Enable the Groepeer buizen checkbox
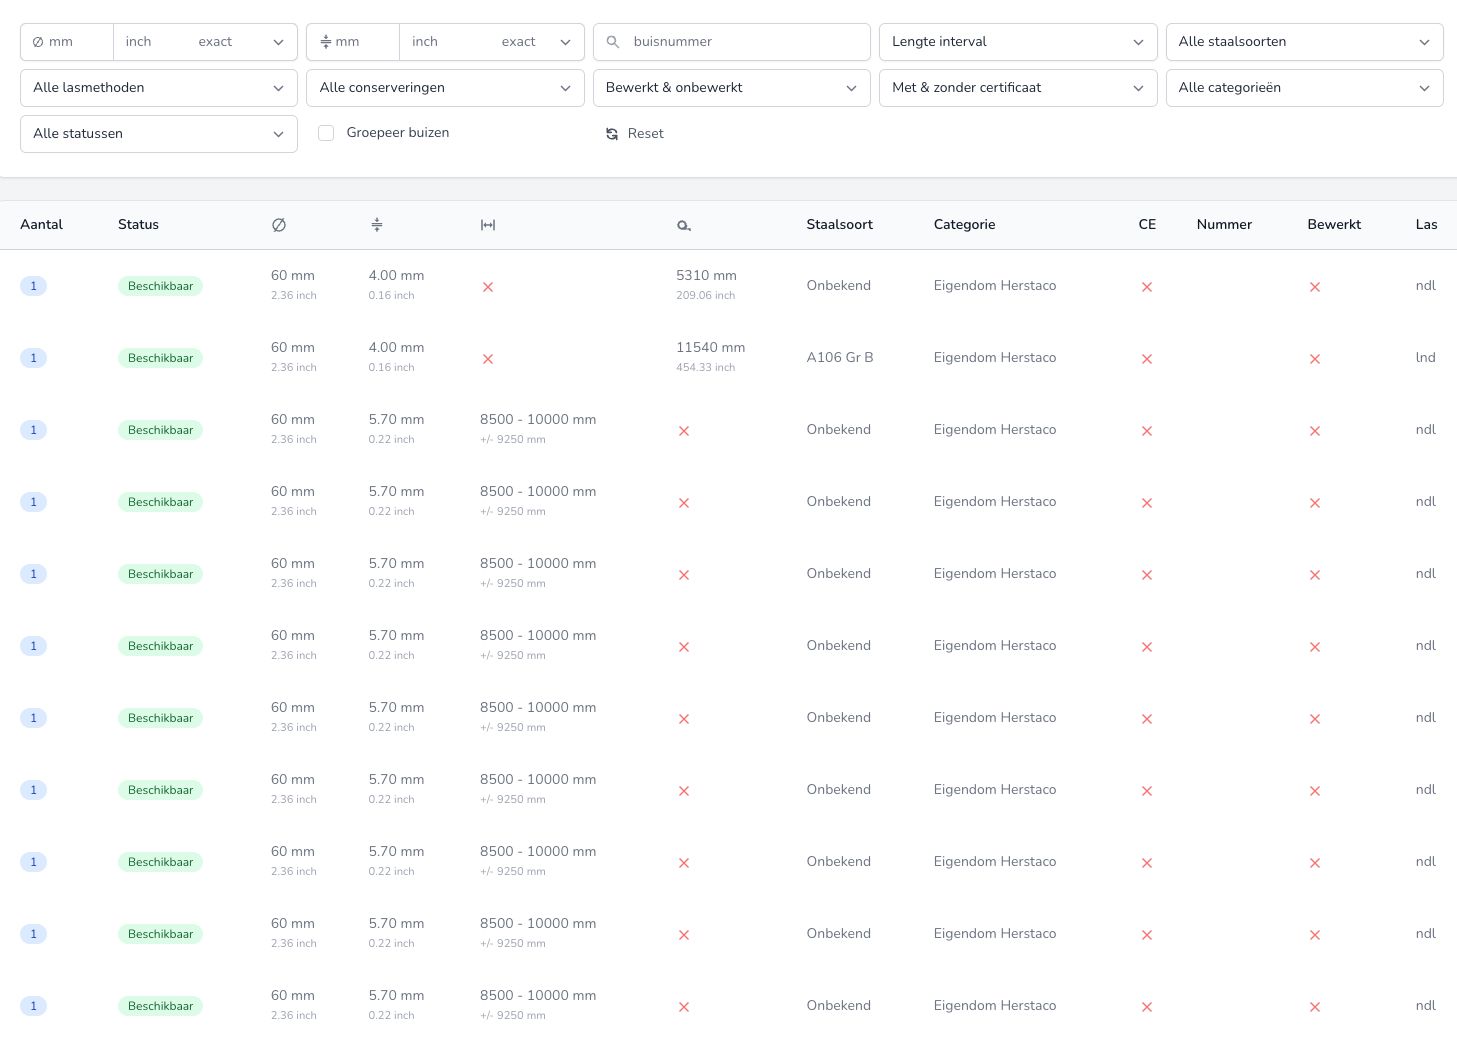This screenshot has height=1037, width=1457. point(326,133)
